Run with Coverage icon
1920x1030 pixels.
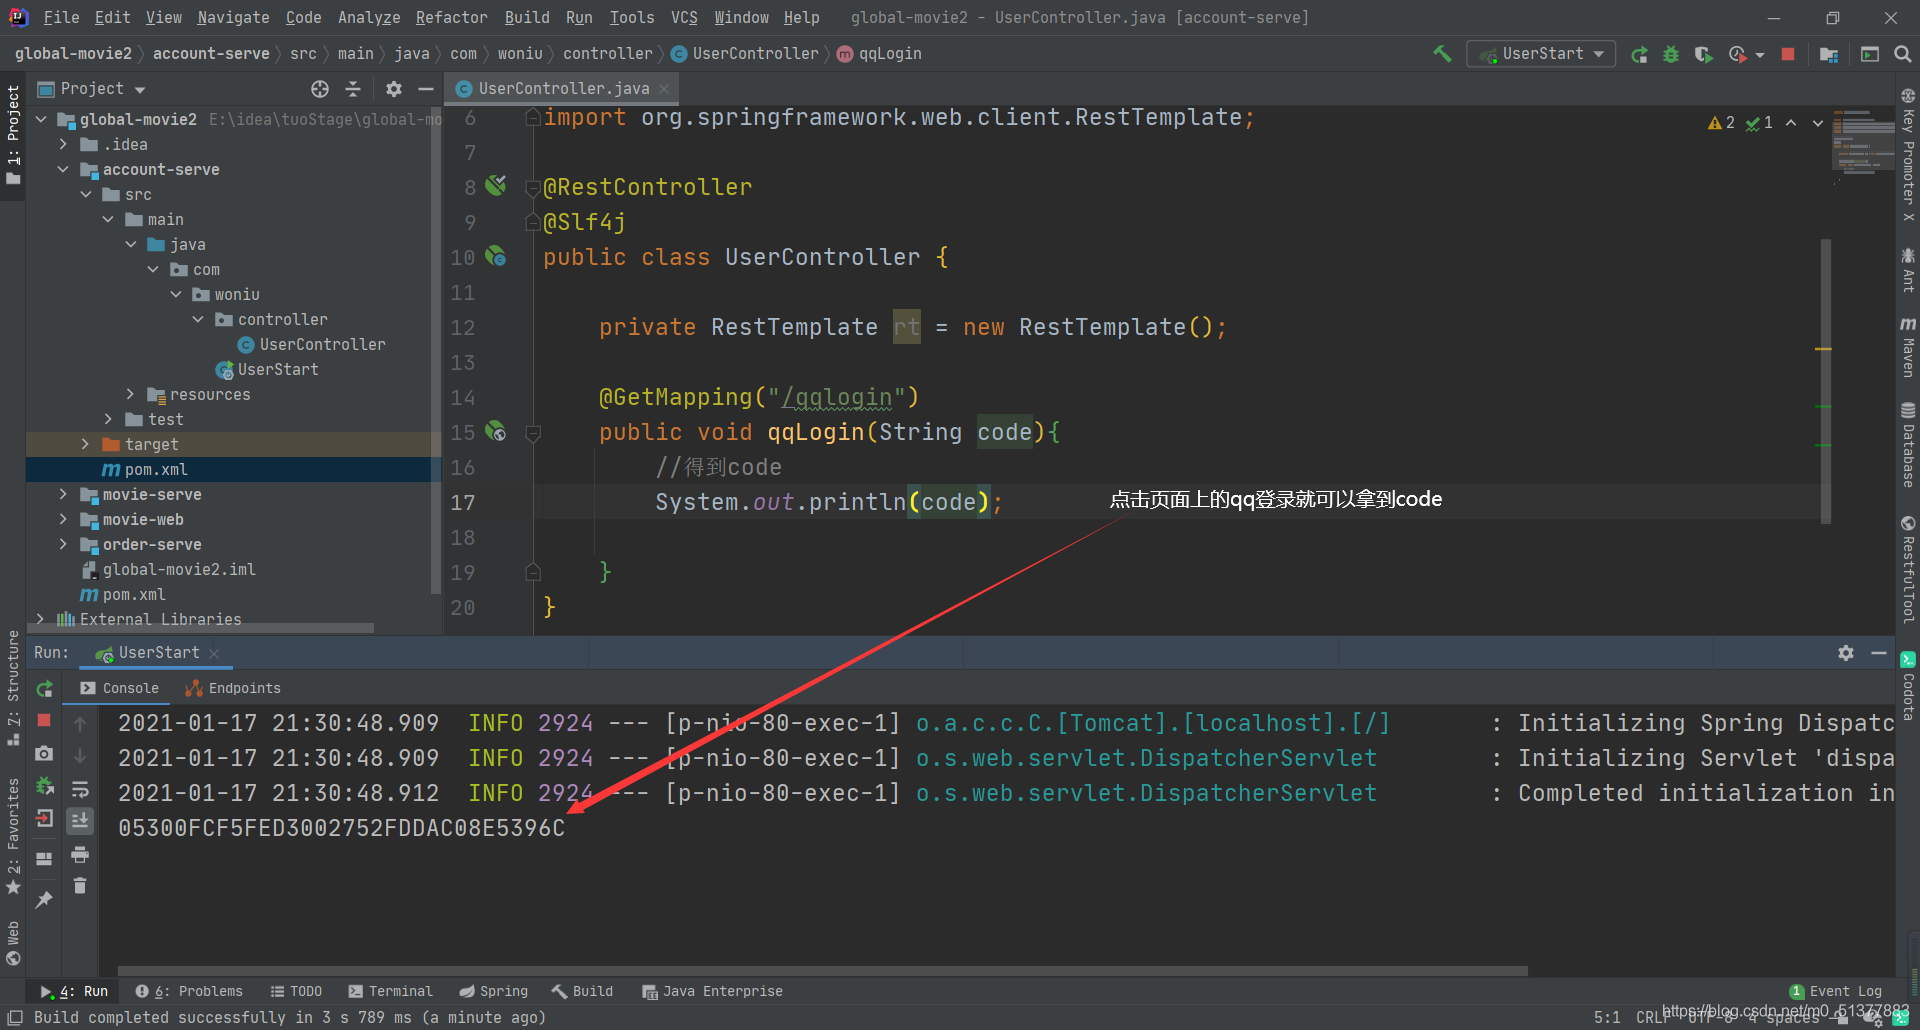point(1703,54)
